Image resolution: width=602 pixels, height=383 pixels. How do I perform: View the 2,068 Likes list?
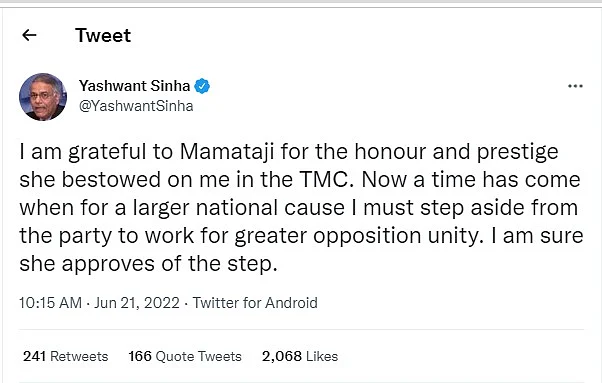coord(300,356)
